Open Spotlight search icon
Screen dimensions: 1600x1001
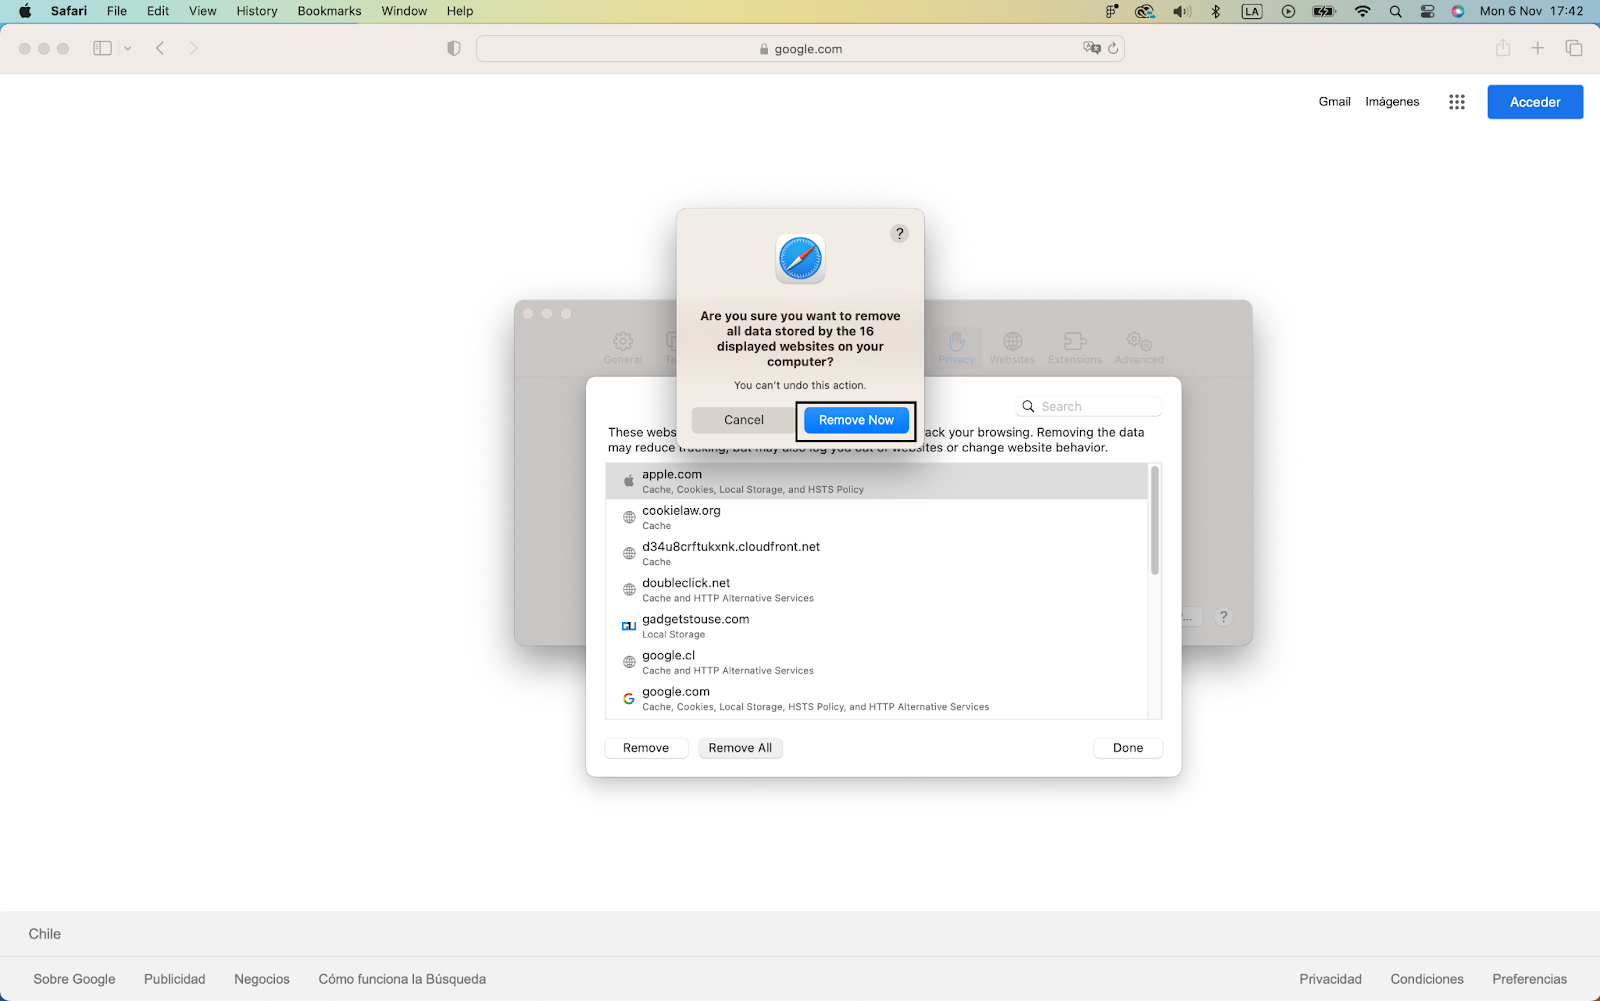[x=1395, y=11]
